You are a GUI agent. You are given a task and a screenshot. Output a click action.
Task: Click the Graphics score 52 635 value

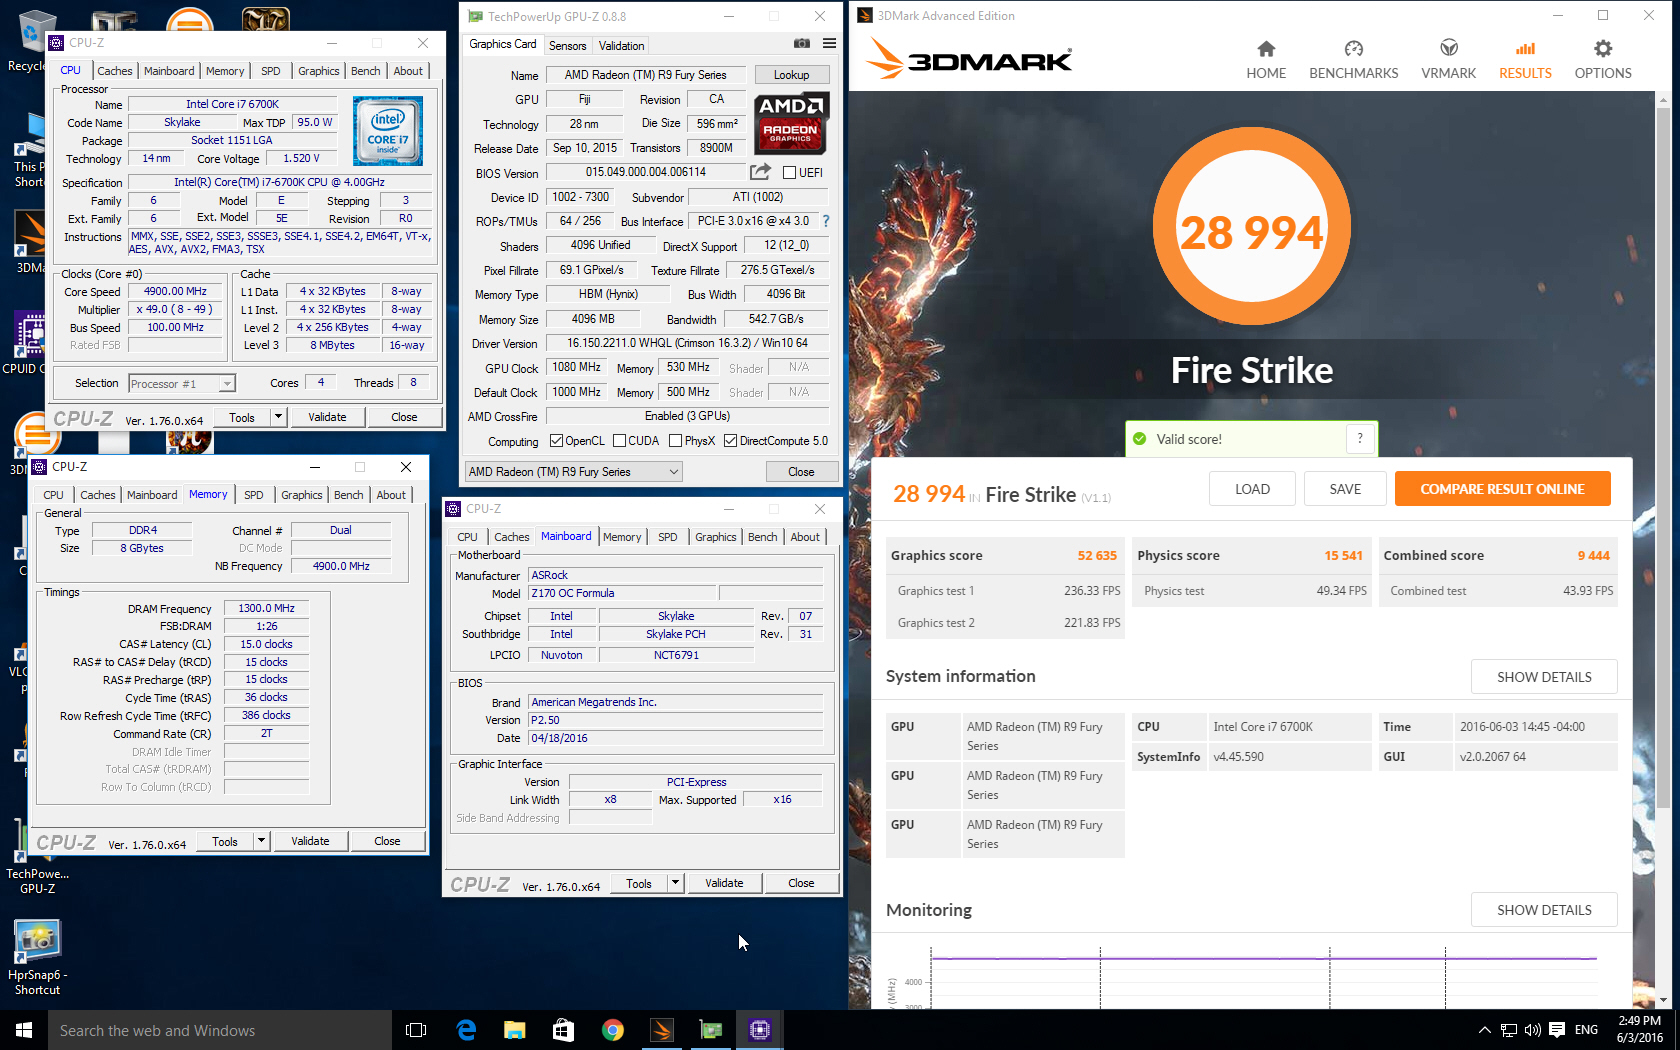coord(1097,555)
